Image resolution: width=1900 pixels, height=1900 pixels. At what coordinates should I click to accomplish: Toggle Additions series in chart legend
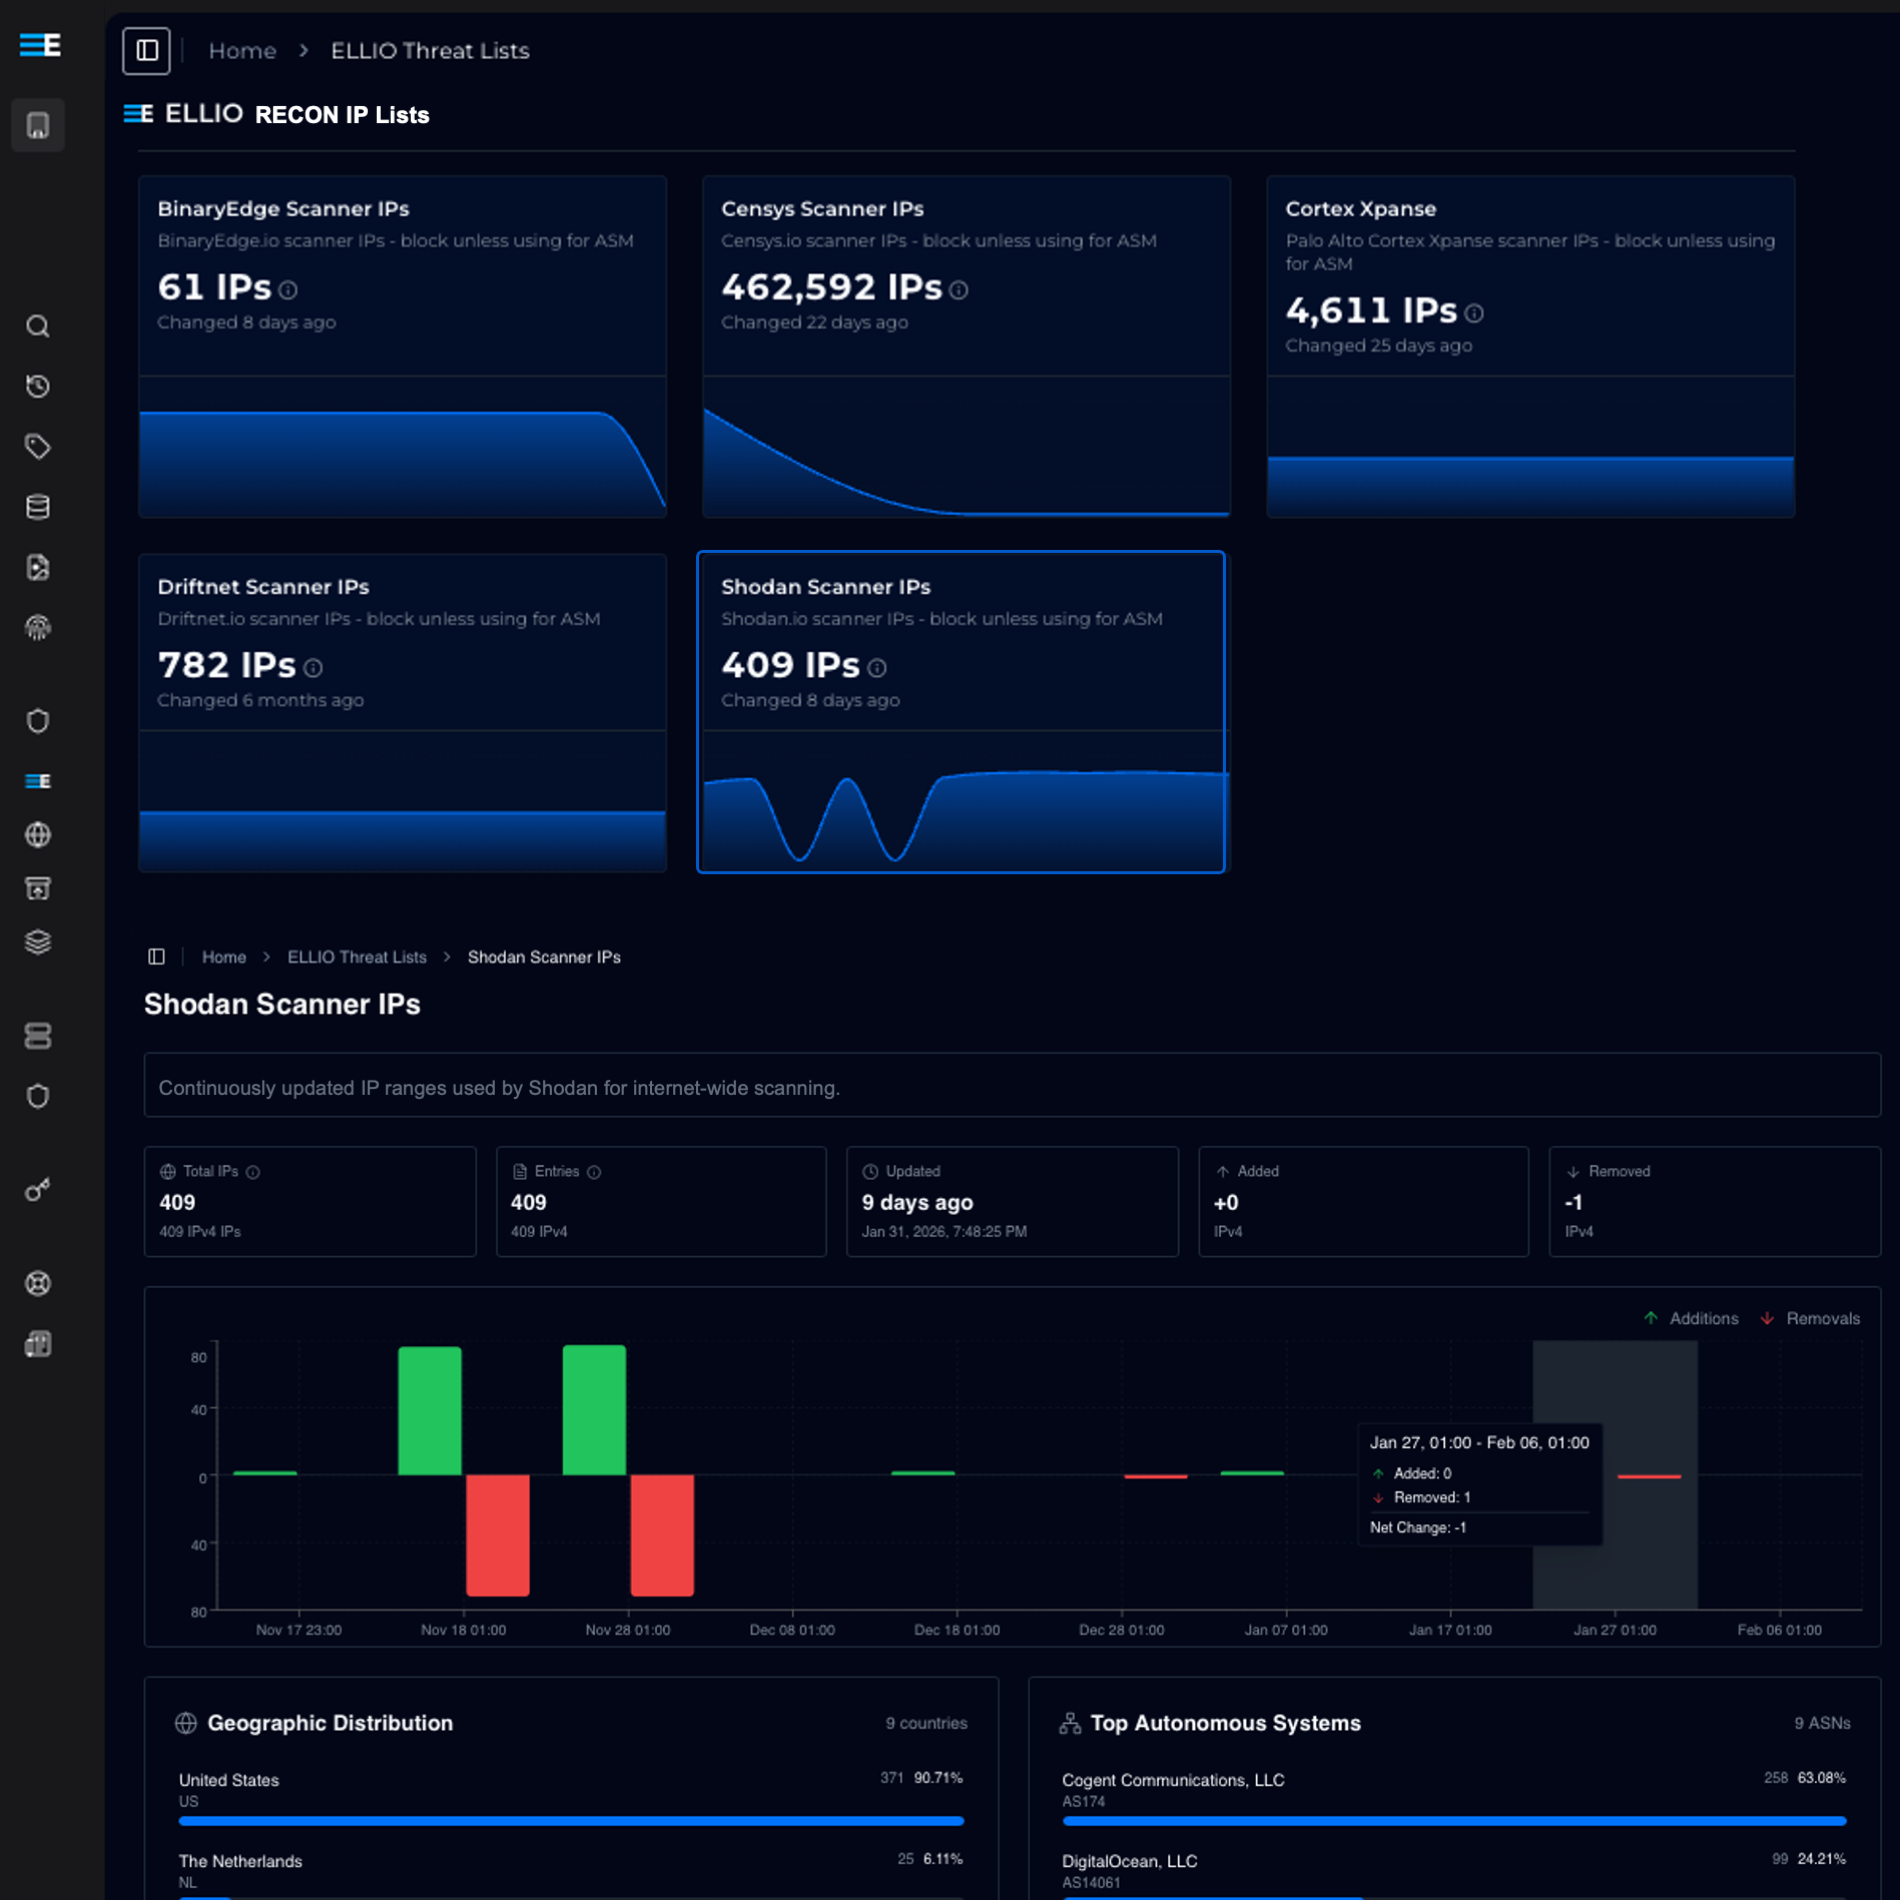(1691, 1318)
